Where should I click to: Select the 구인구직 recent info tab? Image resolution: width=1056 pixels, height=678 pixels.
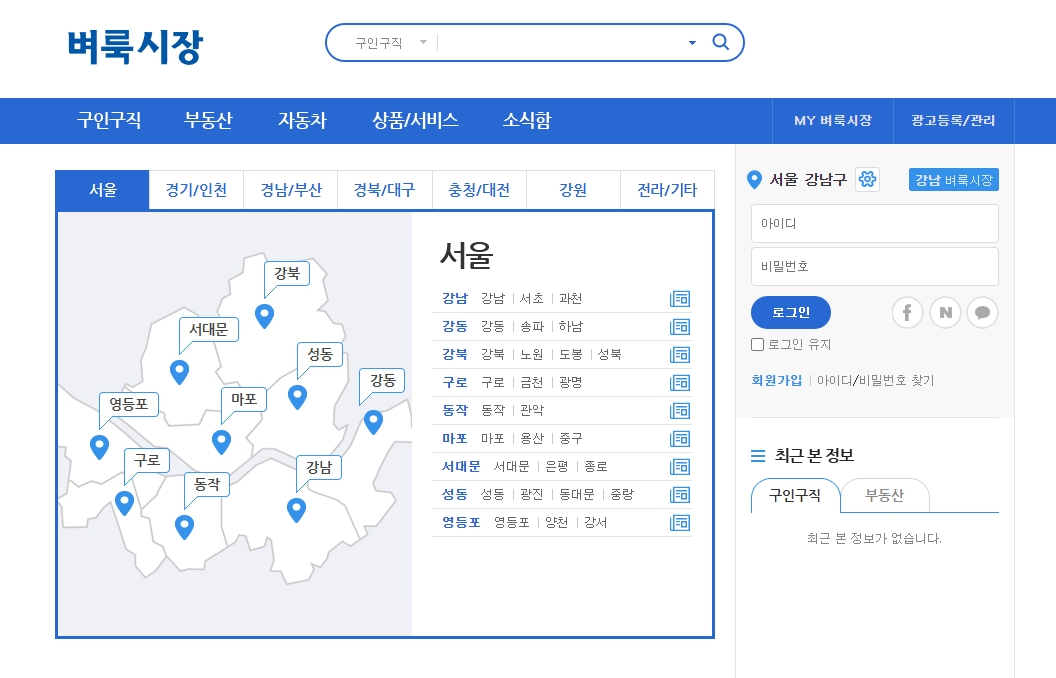point(795,496)
